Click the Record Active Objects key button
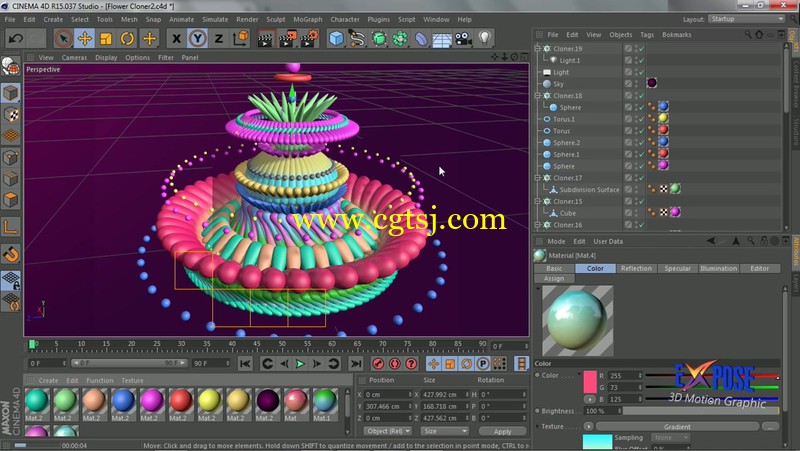Screen dimensions: 800x451 [x=434, y=364]
